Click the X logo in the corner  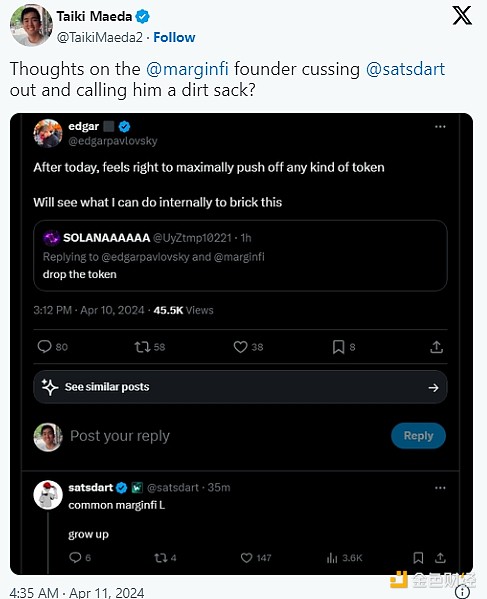pyautogui.click(x=462, y=16)
